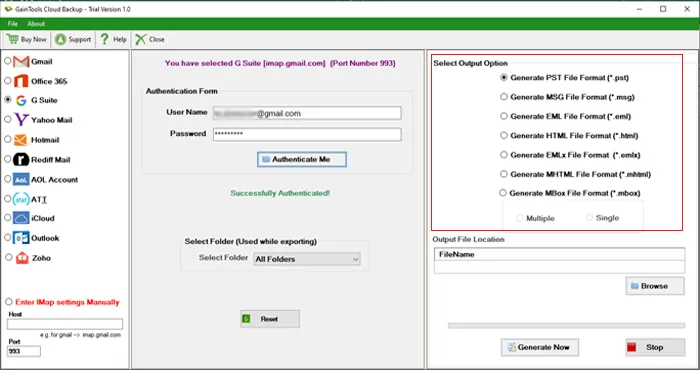The width and height of the screenshot is (700, 370).
Task: Choose the Hotmail account radio option
Action: (8, 139)
